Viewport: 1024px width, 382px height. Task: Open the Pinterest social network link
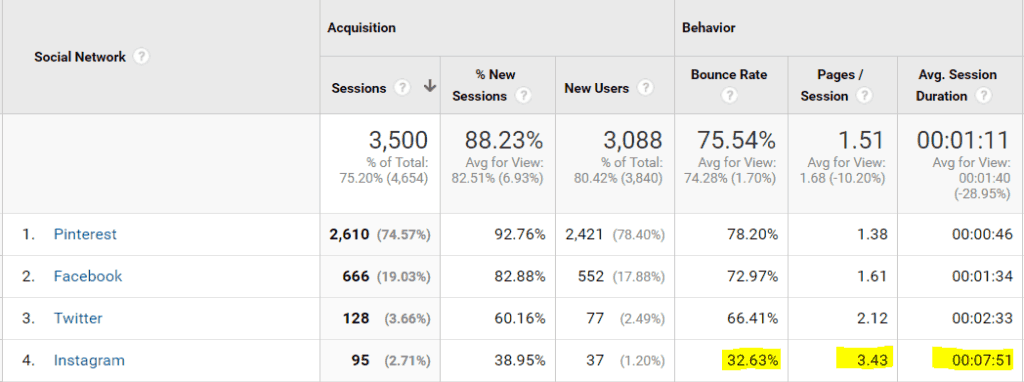point(85,234)
